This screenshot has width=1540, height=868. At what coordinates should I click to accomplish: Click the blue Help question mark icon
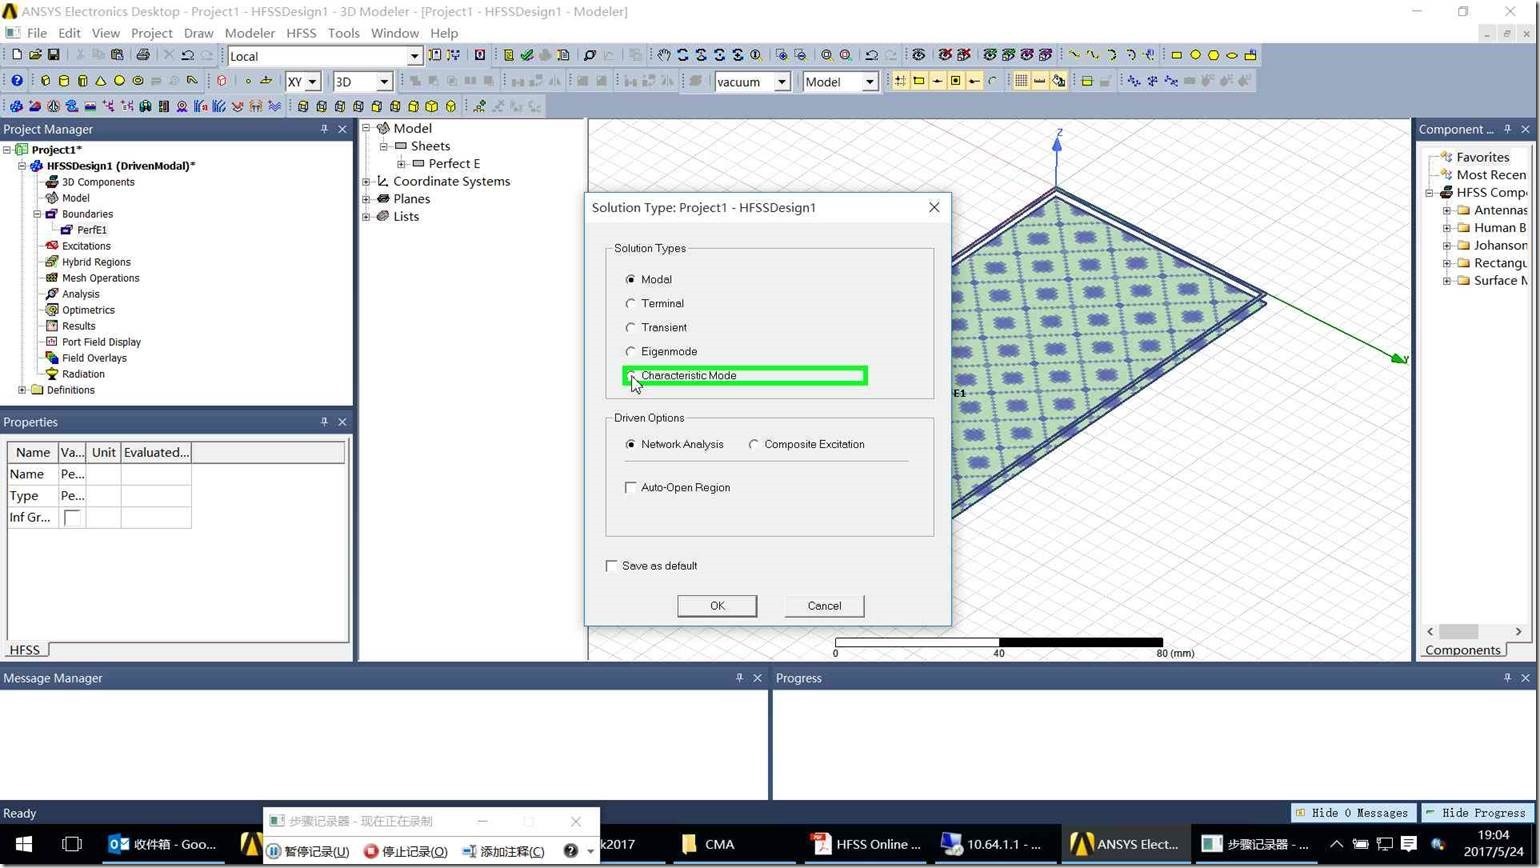tap(16, 81)
